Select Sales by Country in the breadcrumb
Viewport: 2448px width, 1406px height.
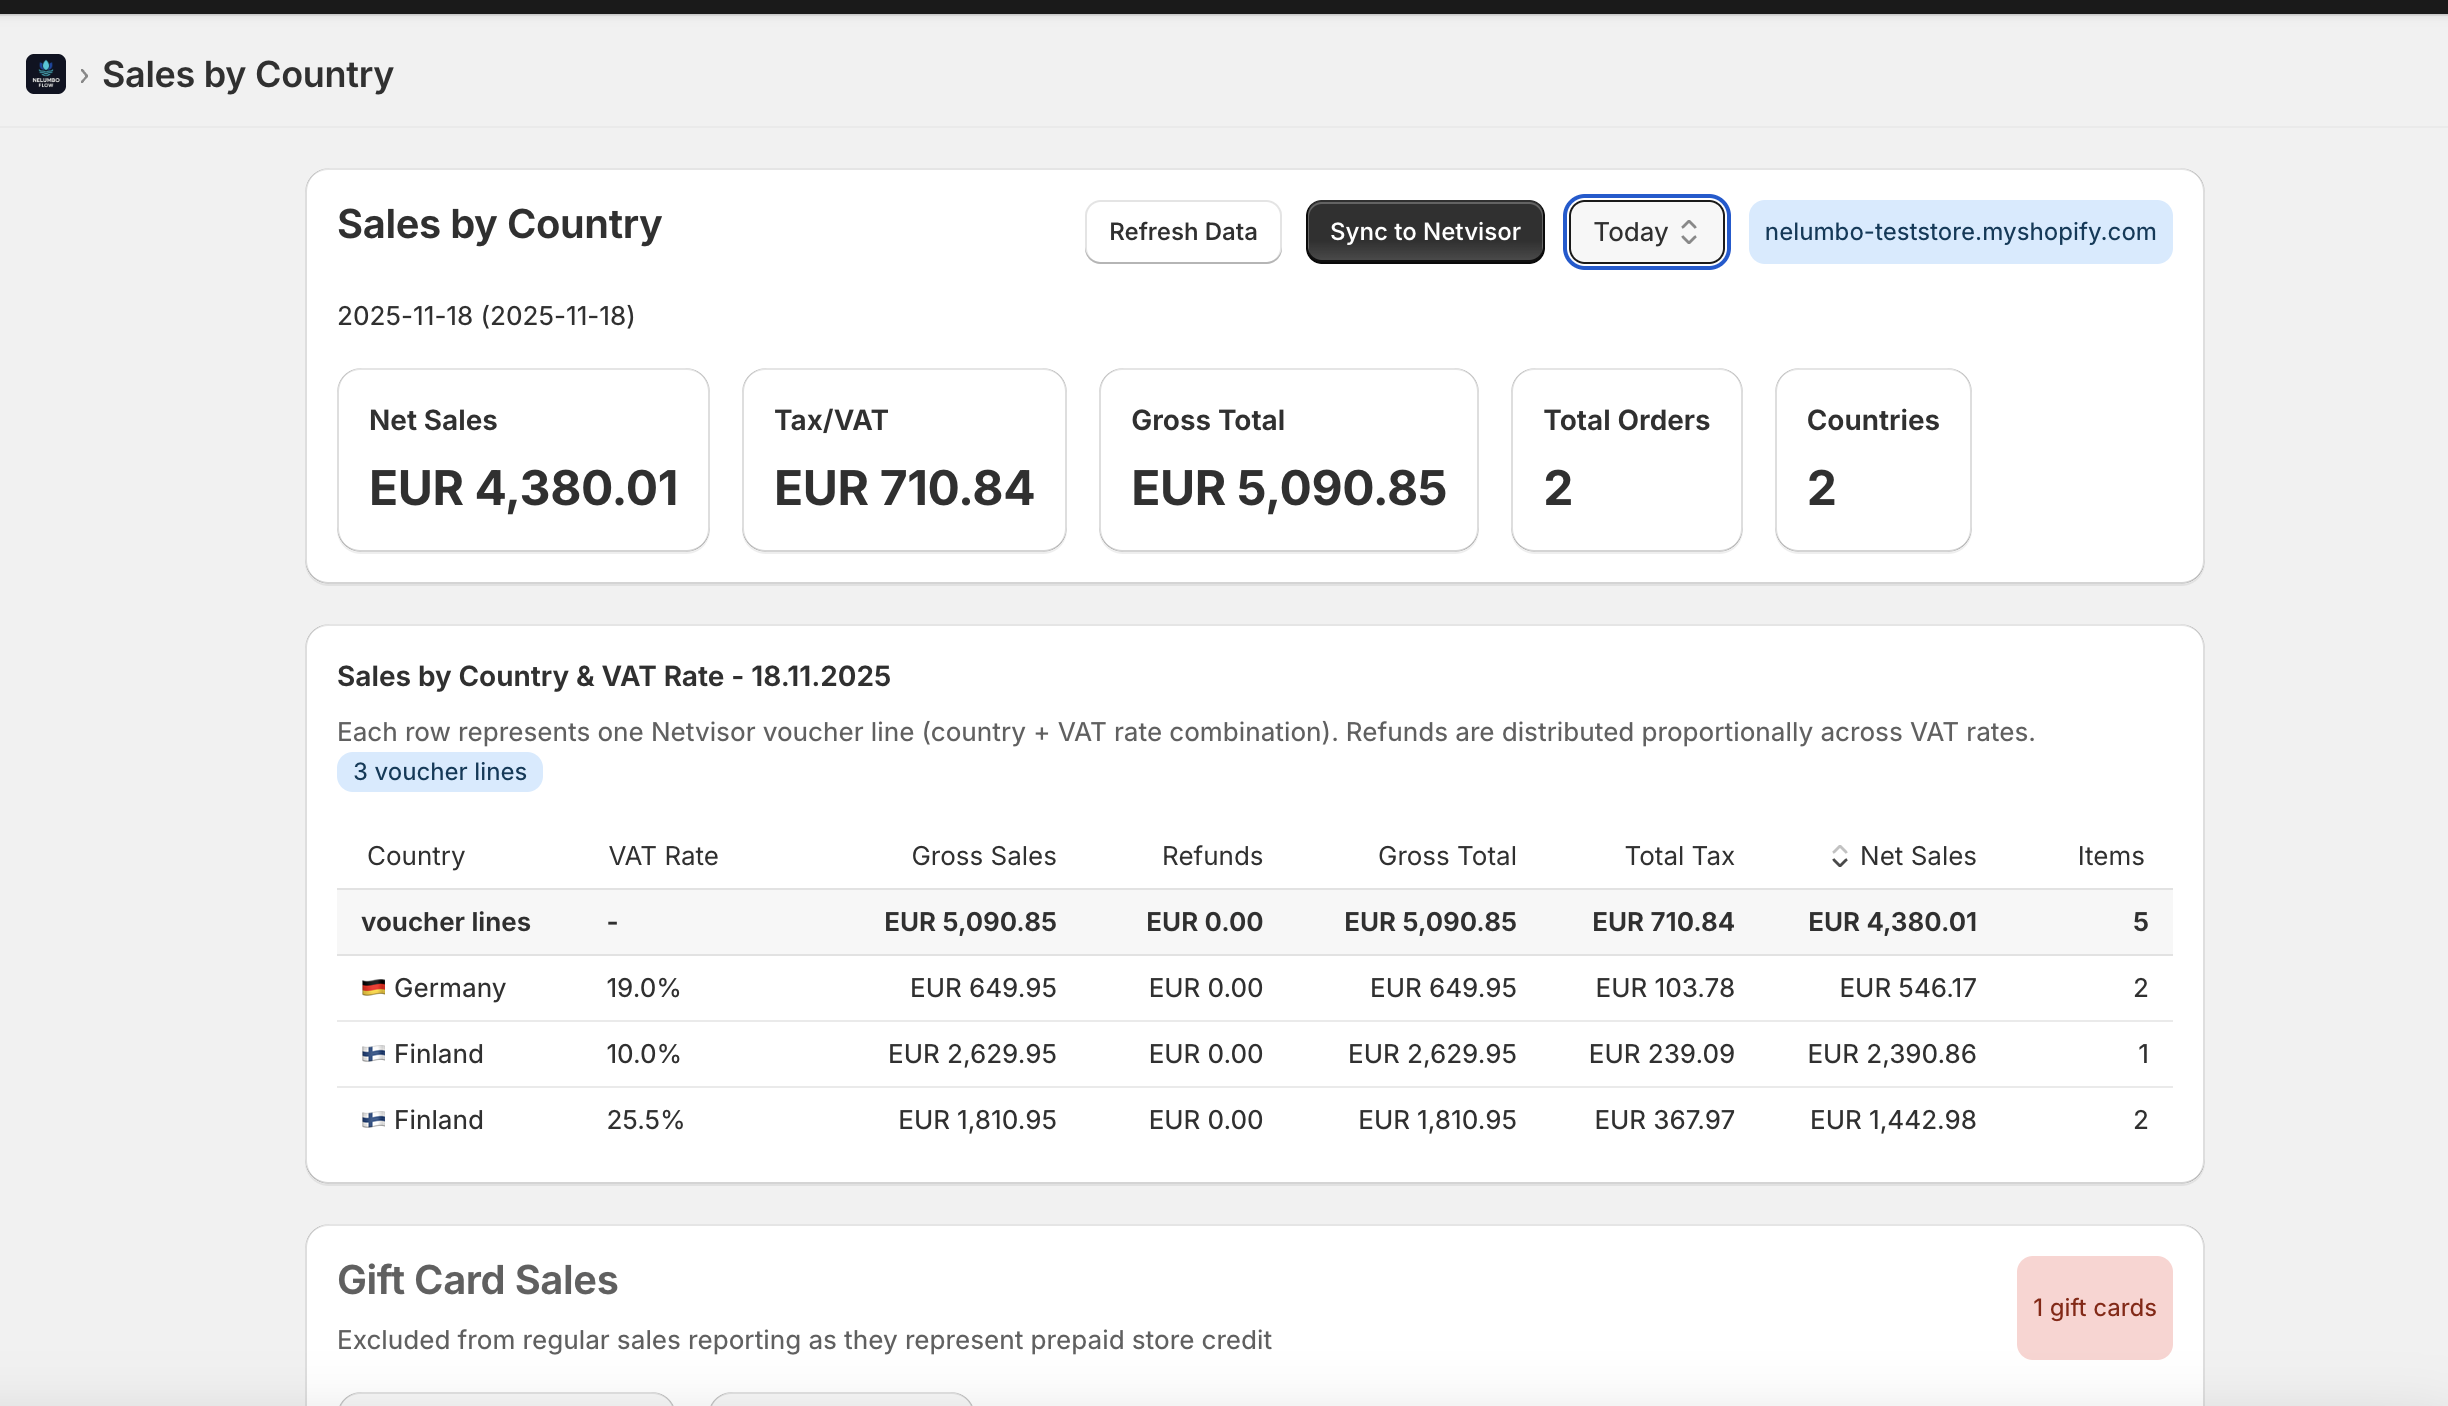(248, 74)
